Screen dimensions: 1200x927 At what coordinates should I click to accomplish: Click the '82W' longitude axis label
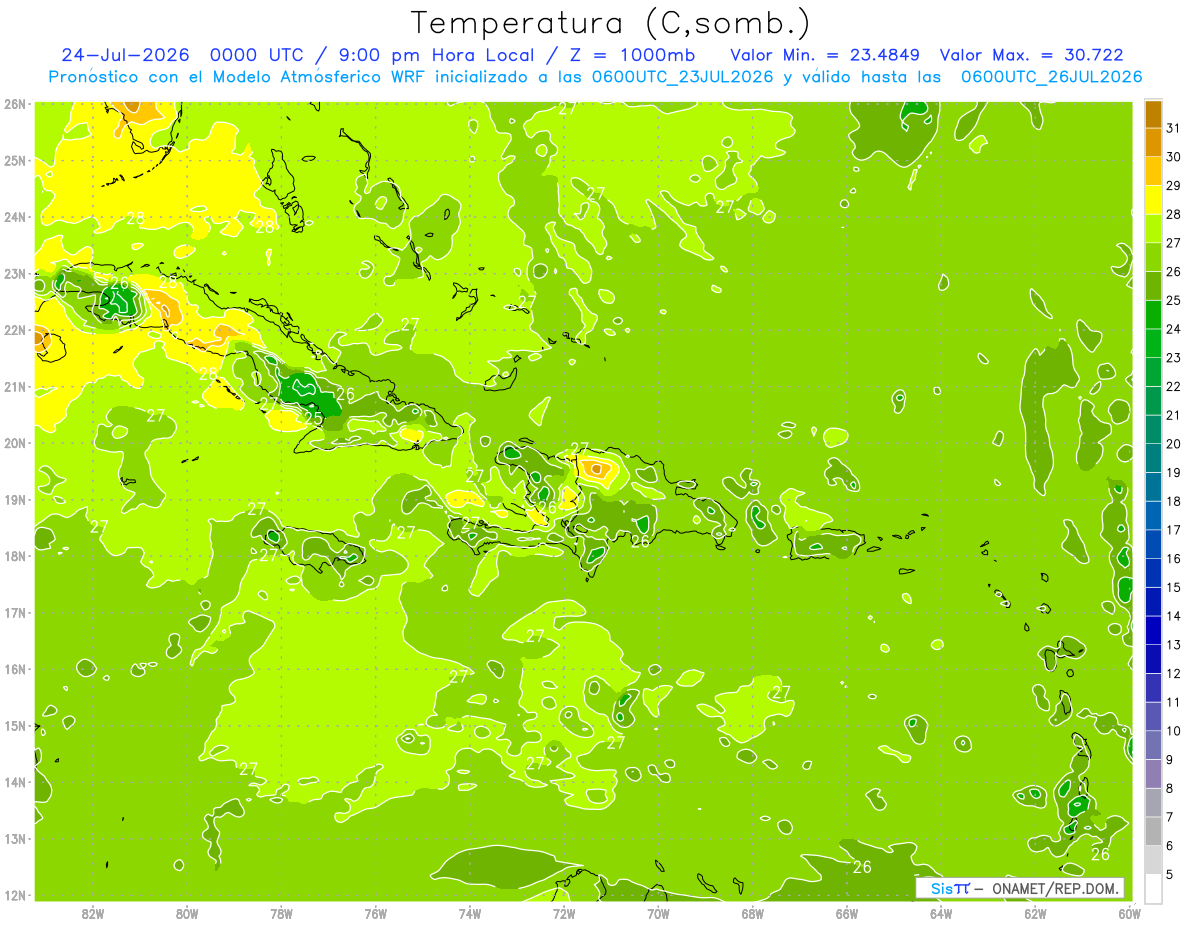pyautogui.click(x=93, y=913)
